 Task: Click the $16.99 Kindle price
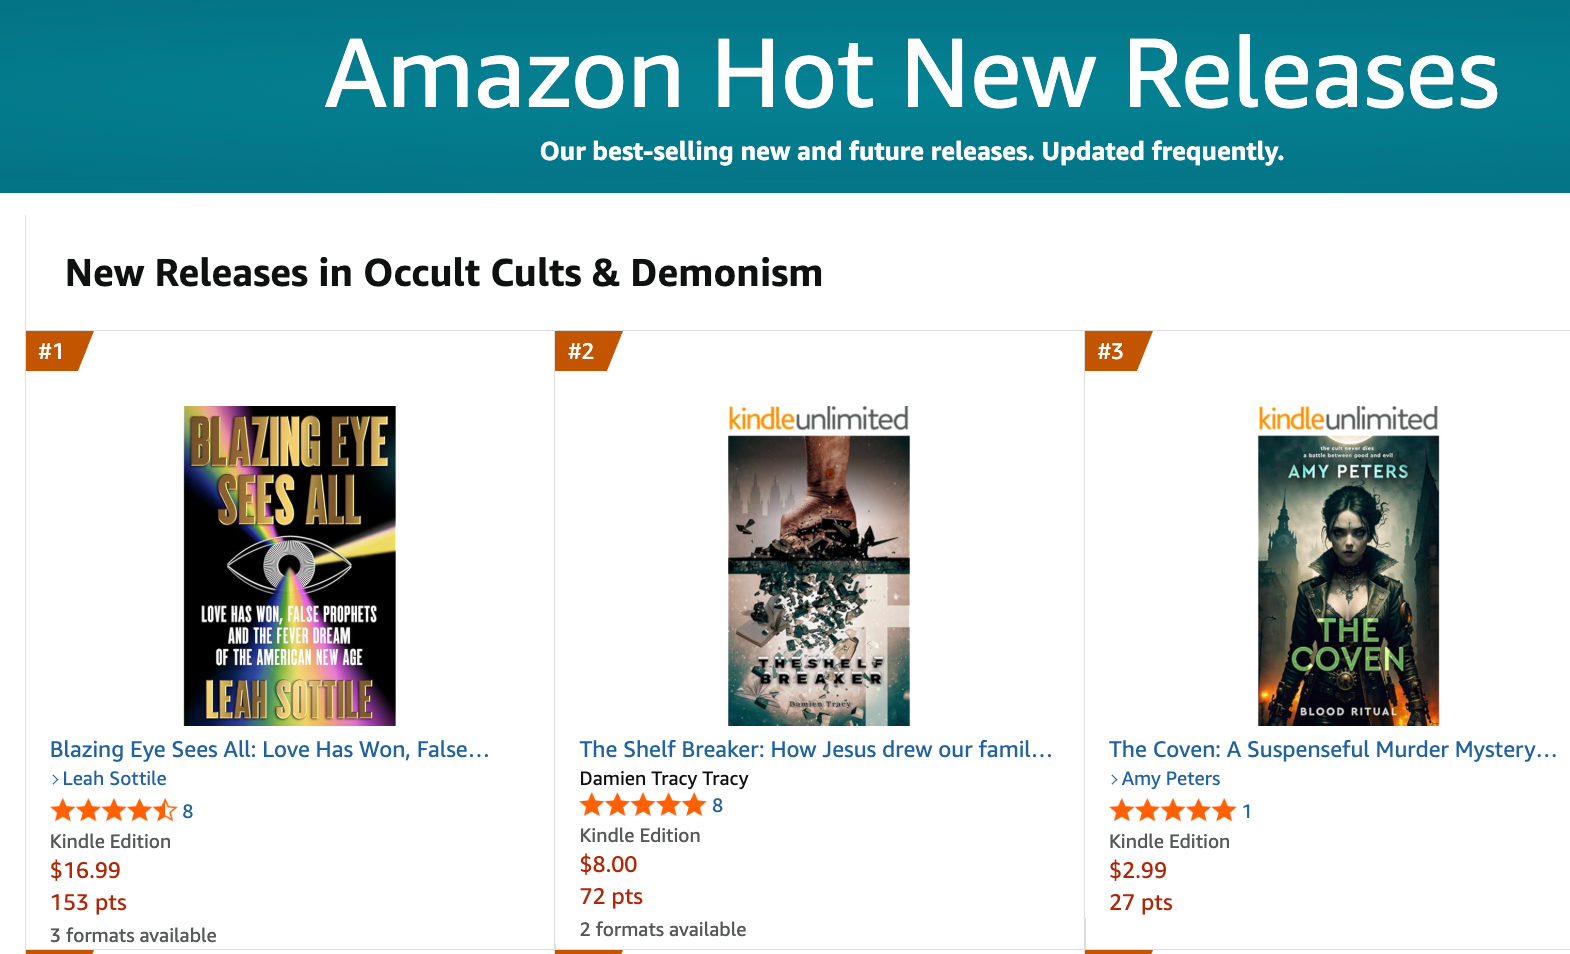(85, 870)
